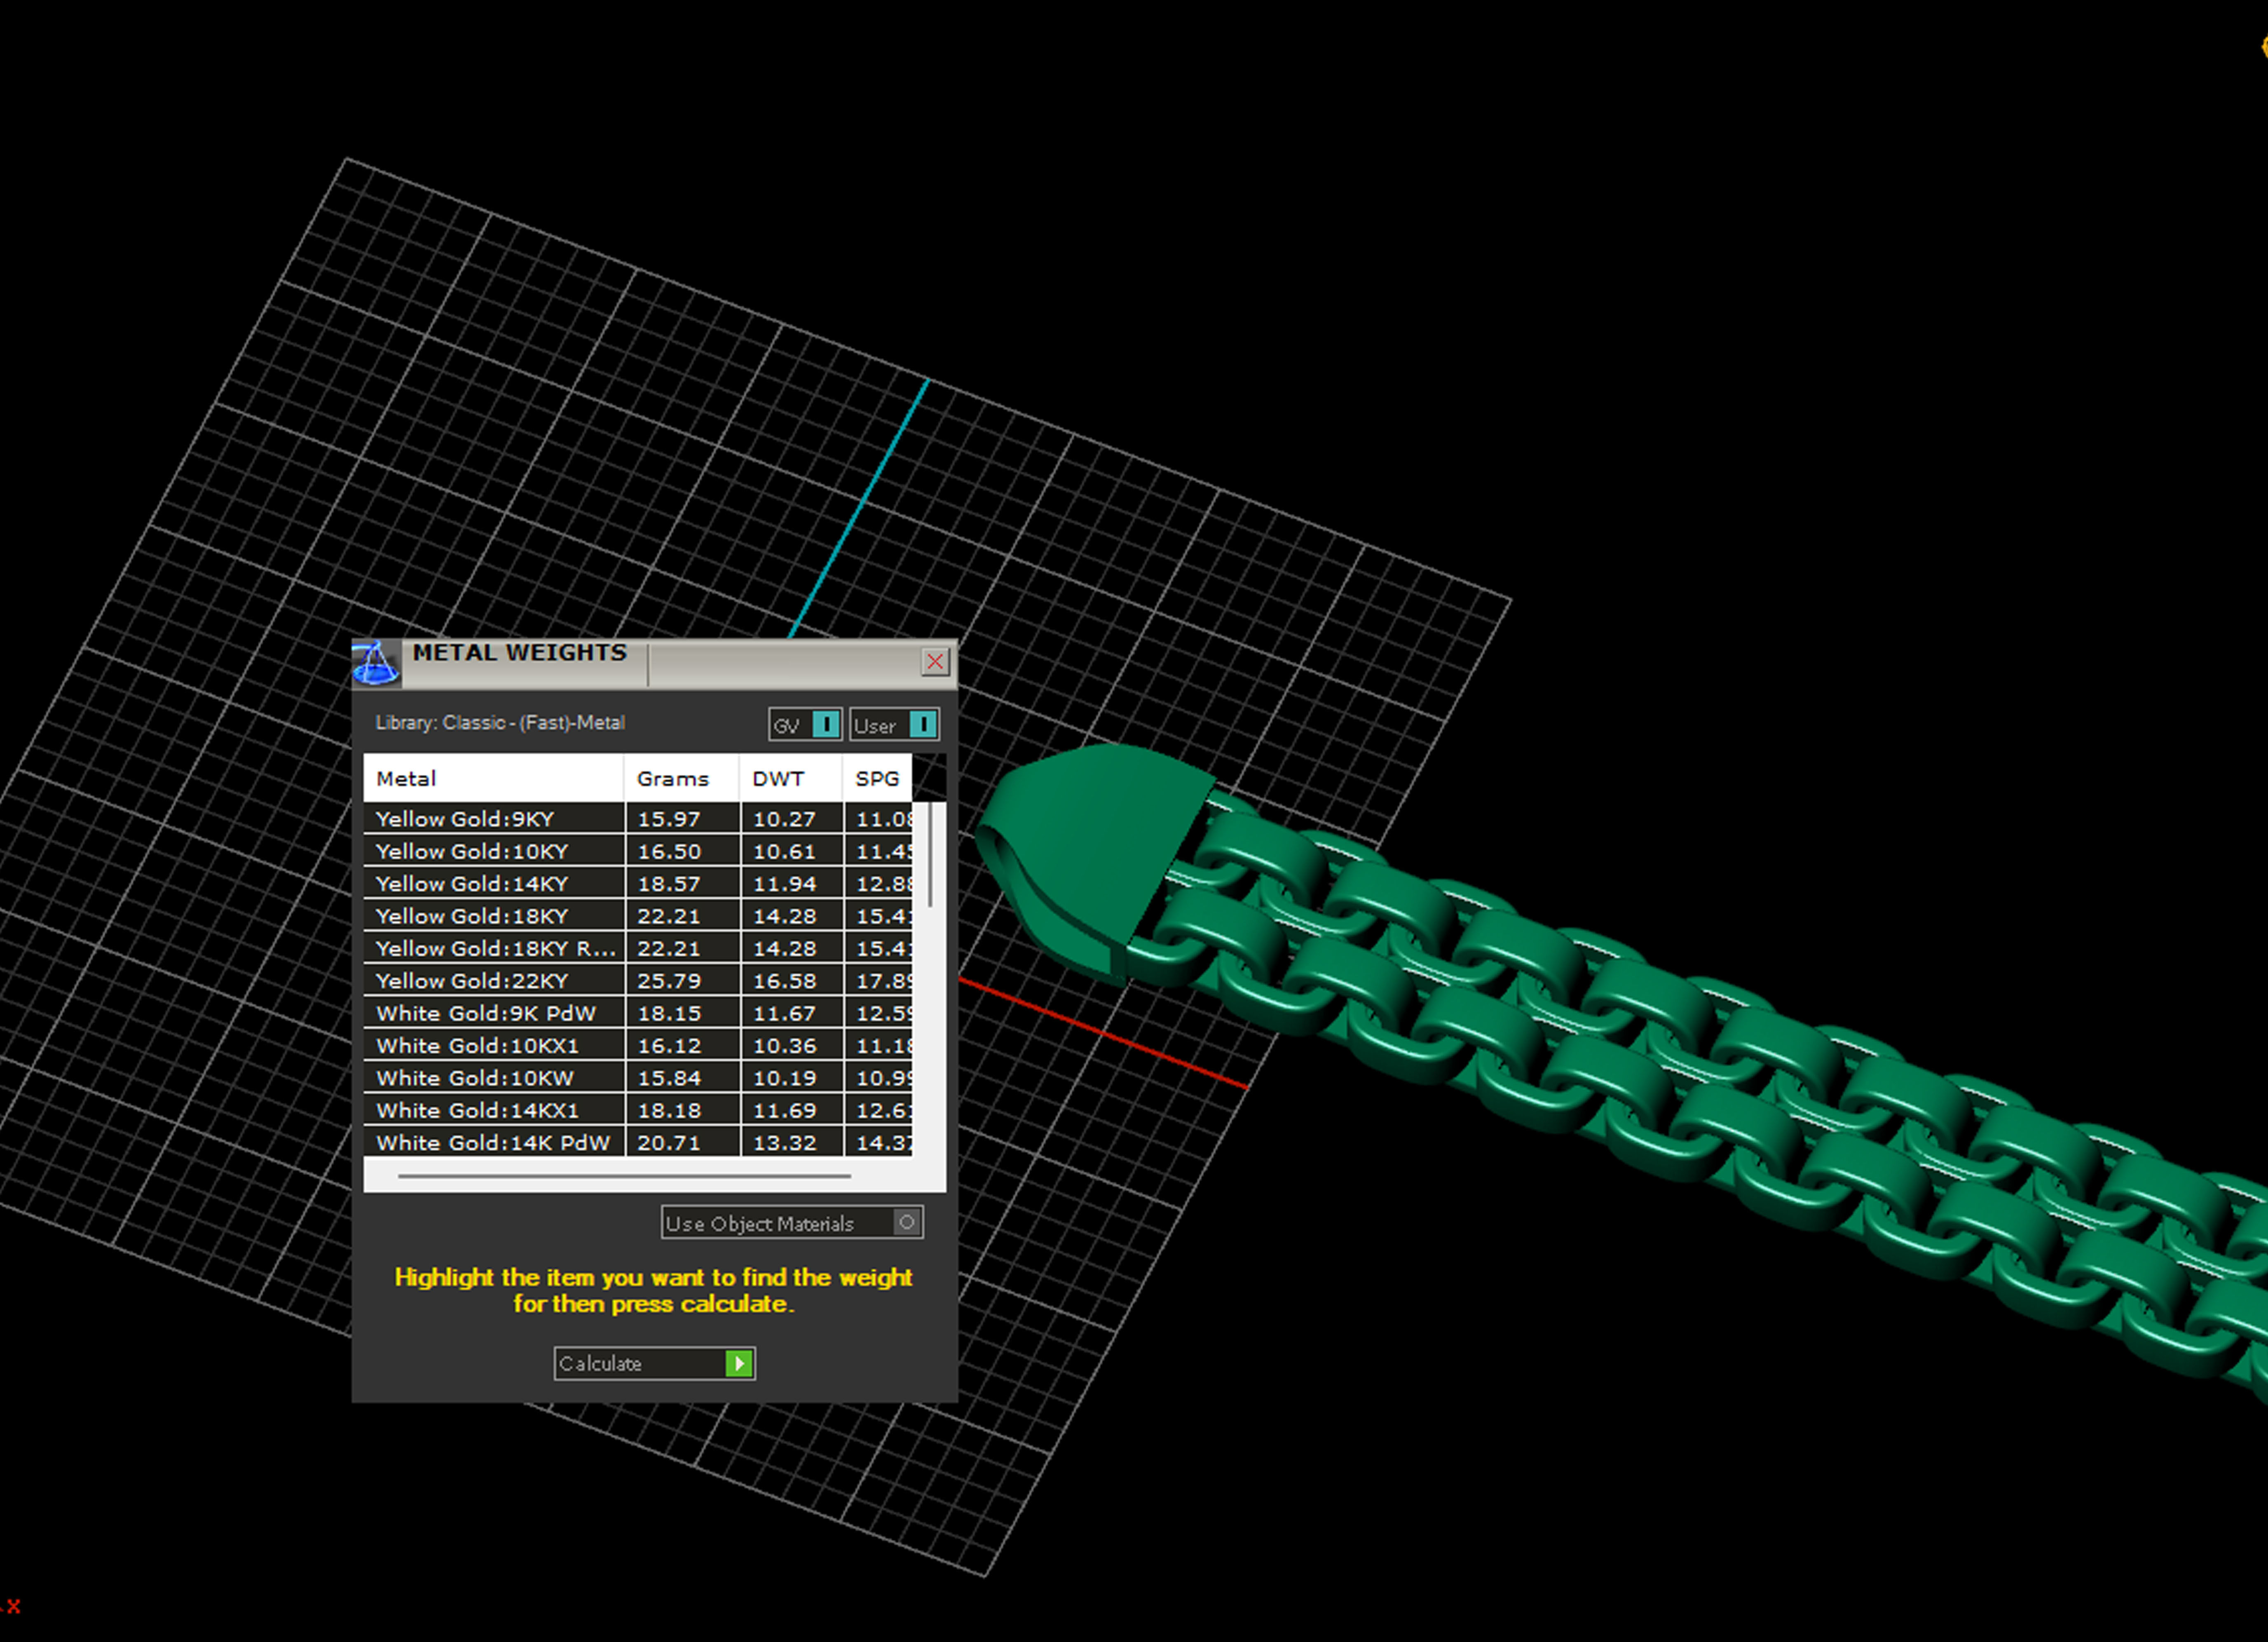Sort by the DWT column header
2268x1642 pixels.
[x=791, y=778]
